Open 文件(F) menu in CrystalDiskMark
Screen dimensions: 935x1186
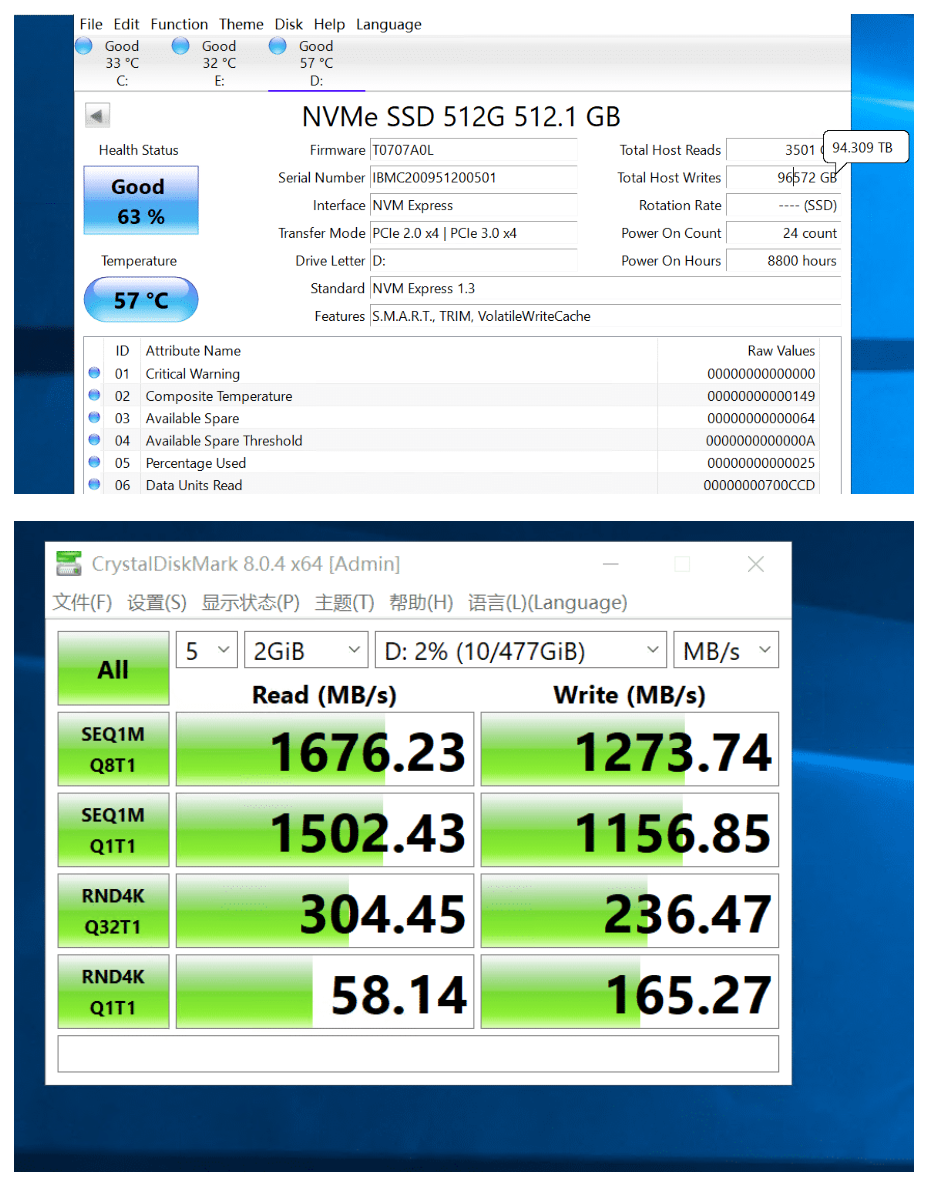point(82,602)
